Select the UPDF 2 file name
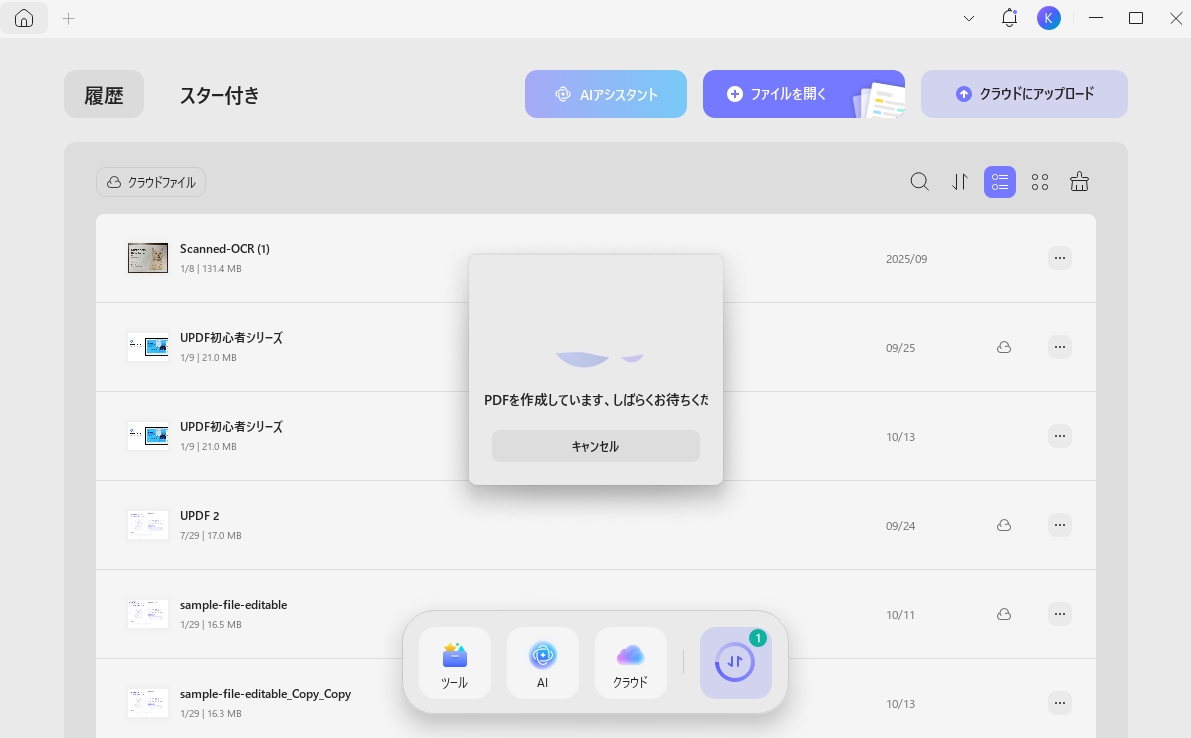Image resolution: width=1191 pixels, height=738 pixels. click(200, 516)
